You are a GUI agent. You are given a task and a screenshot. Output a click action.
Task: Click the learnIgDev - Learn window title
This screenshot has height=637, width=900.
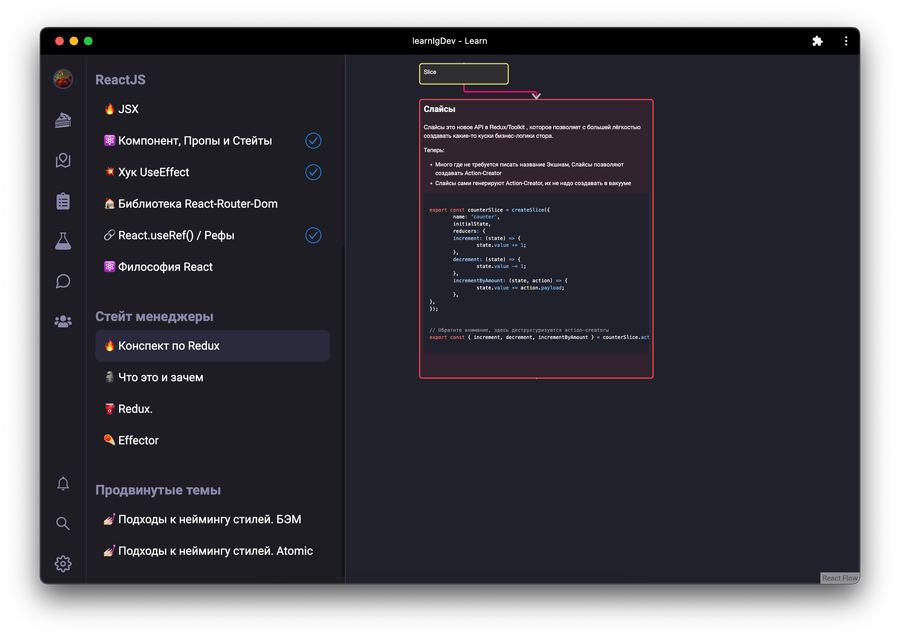(449, 41)
